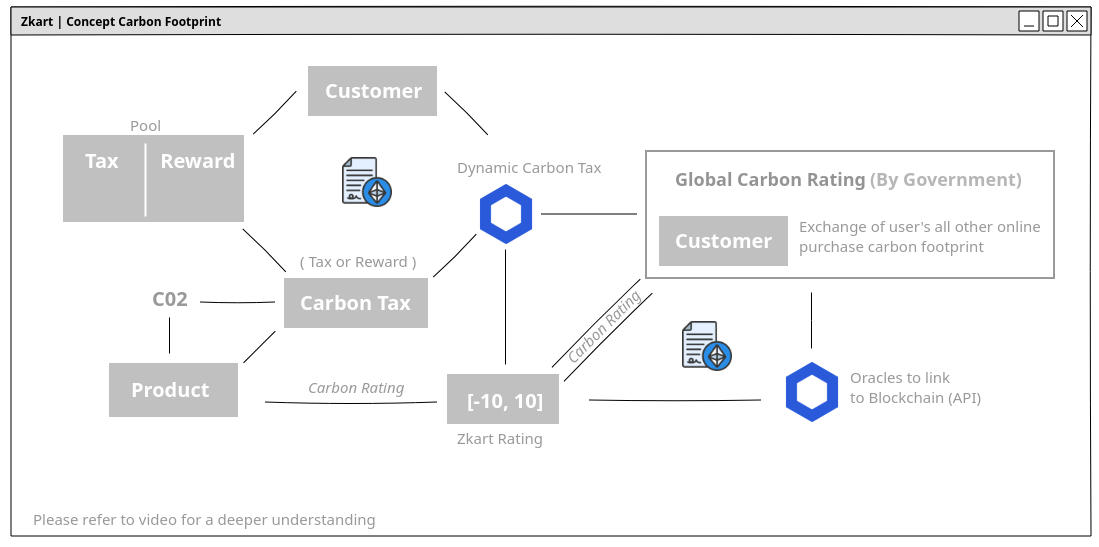
Task: Select the Product box
Action: 173,390
